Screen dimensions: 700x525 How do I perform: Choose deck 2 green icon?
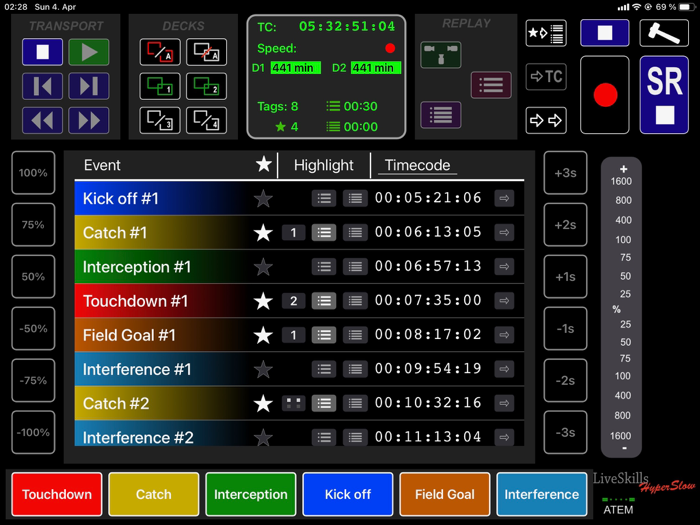(206, 86)
